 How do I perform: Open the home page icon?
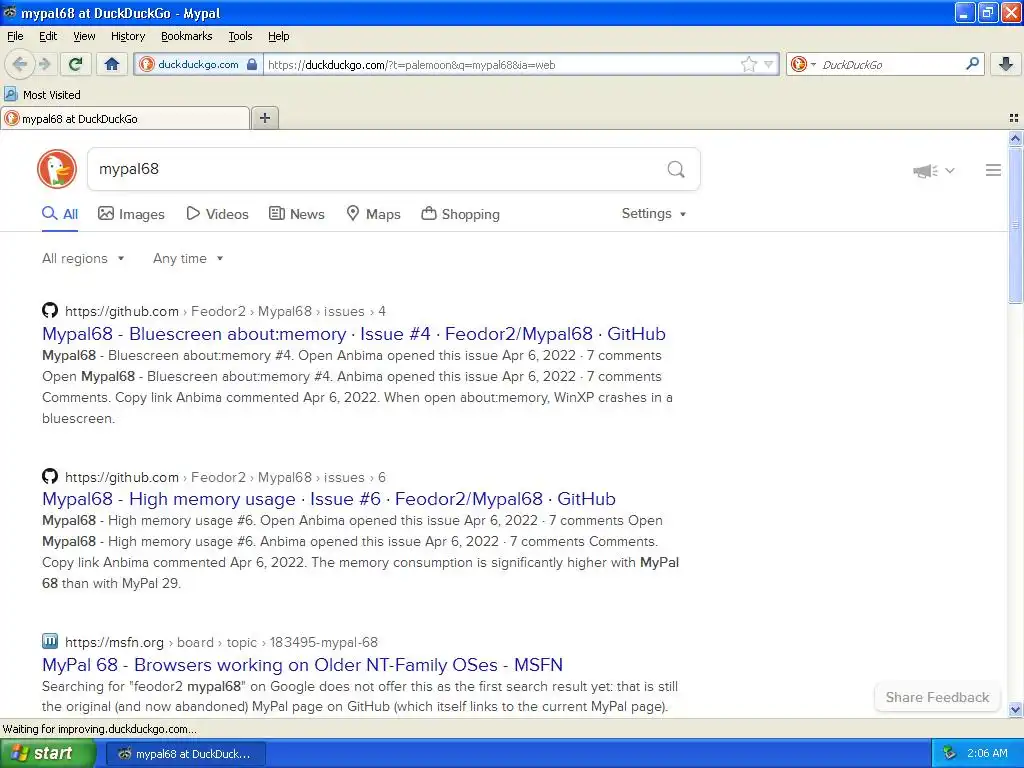[112, 64]
